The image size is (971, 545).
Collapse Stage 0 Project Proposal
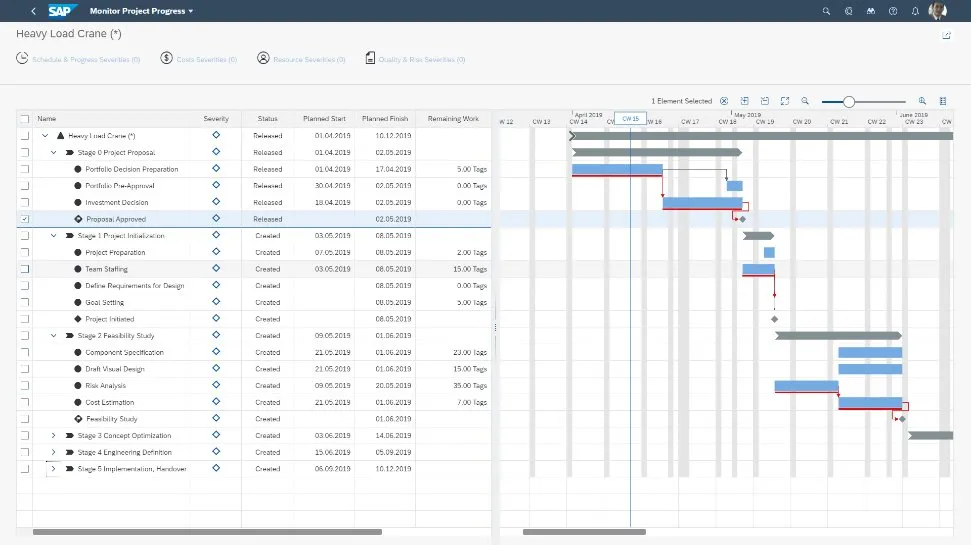[53, 152]
